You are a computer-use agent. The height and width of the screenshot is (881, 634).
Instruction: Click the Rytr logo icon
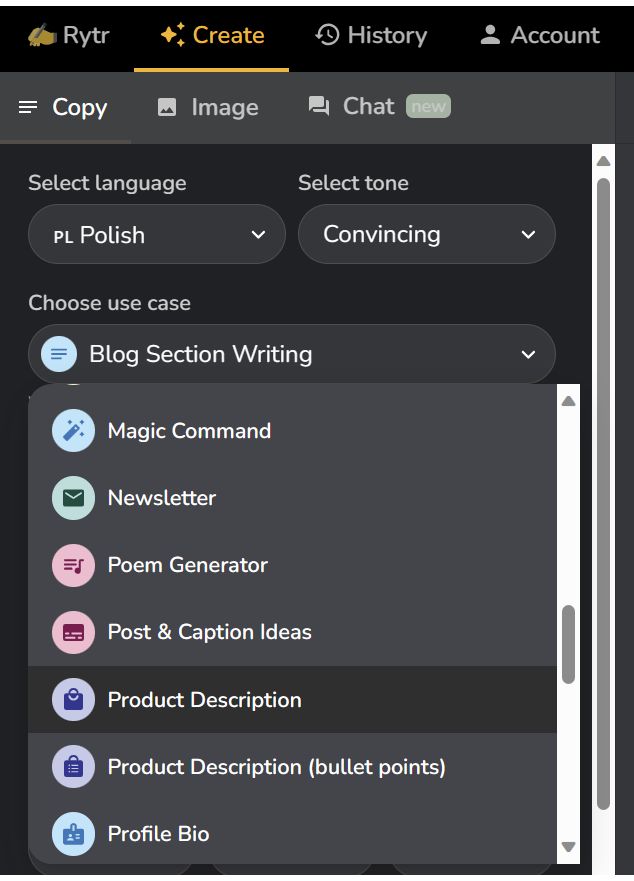point(42,35)
